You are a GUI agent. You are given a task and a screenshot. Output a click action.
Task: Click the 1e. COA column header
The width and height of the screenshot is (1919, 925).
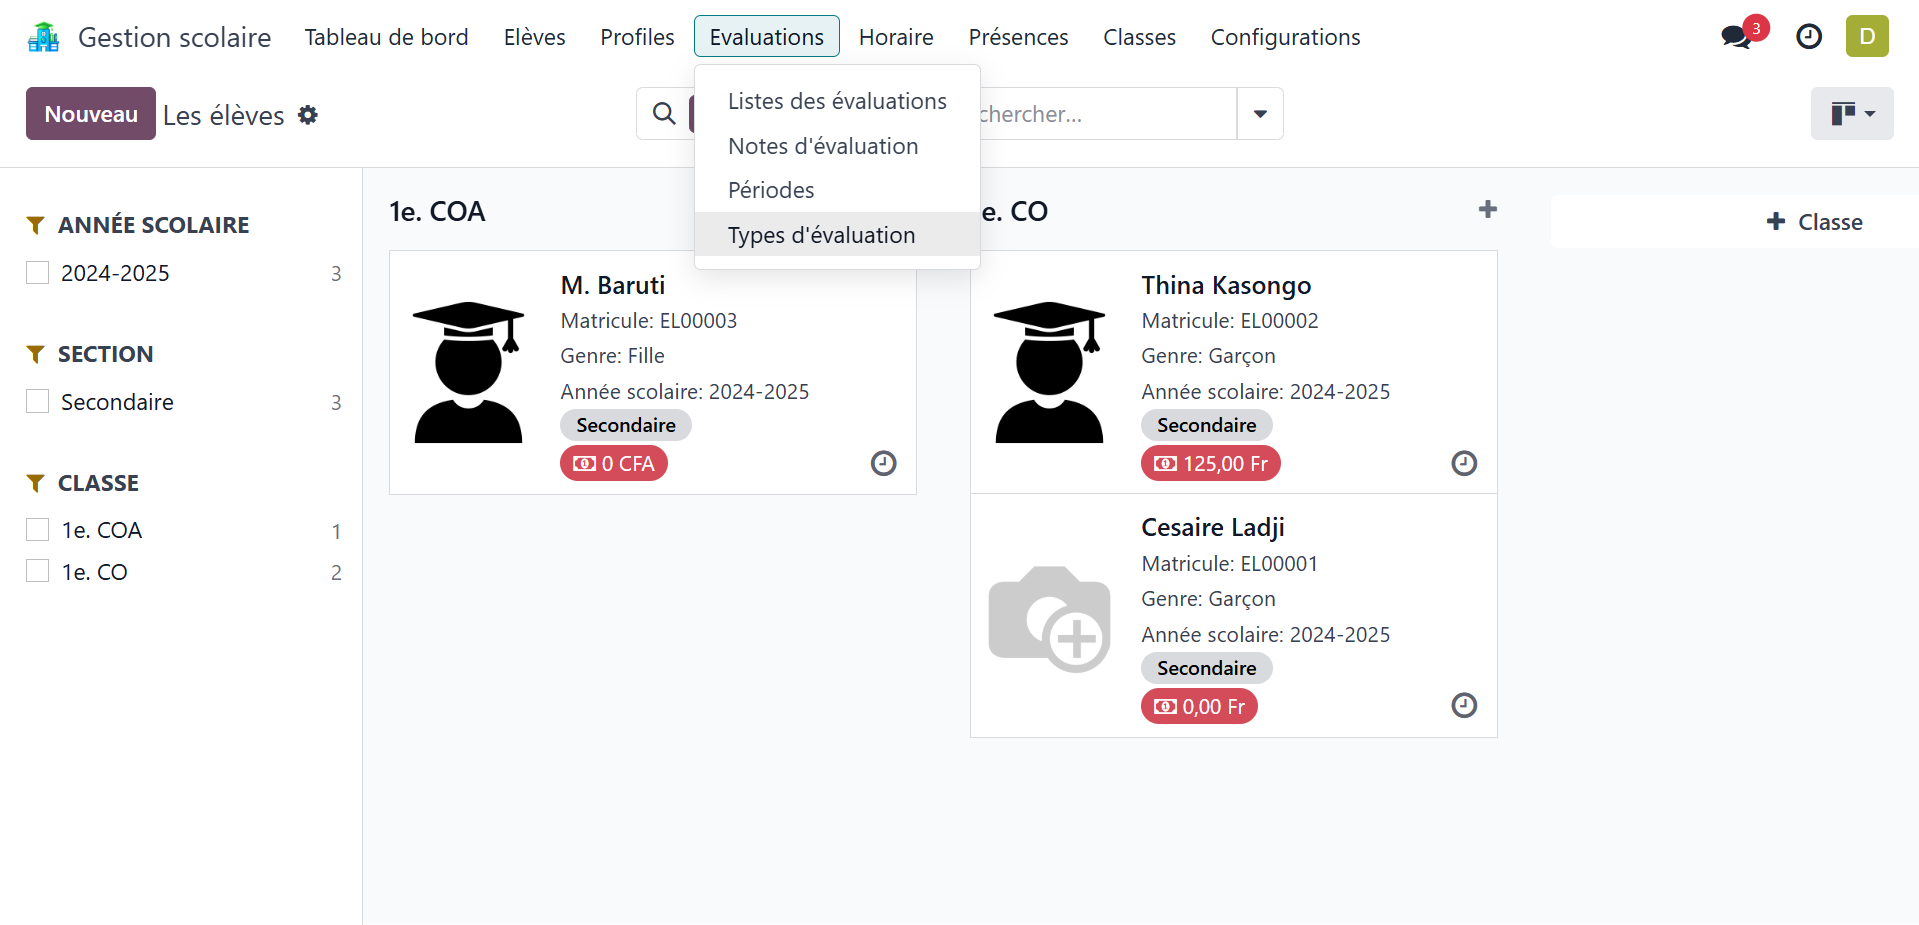click(437, 211)
